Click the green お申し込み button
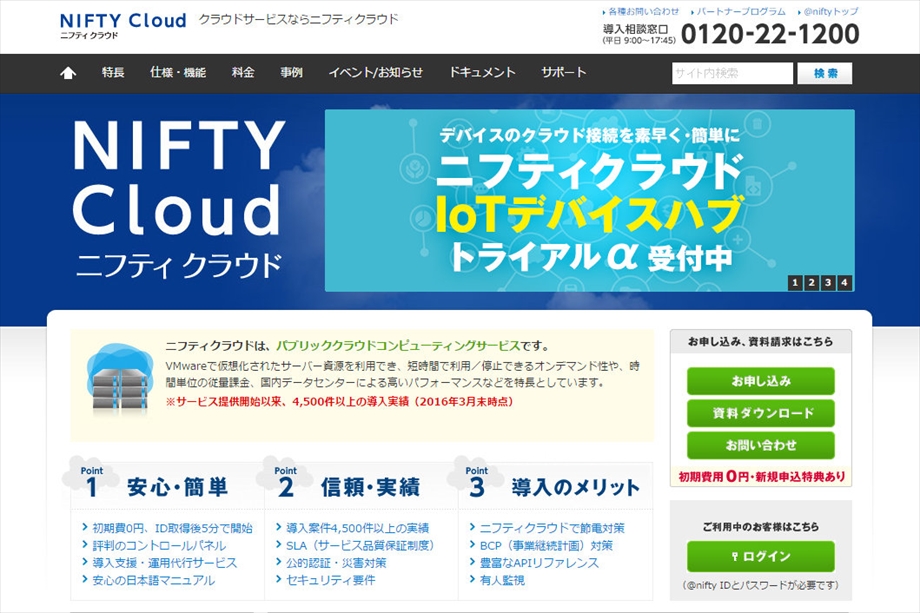The image size is (920, 613). (x=760, y=381)
